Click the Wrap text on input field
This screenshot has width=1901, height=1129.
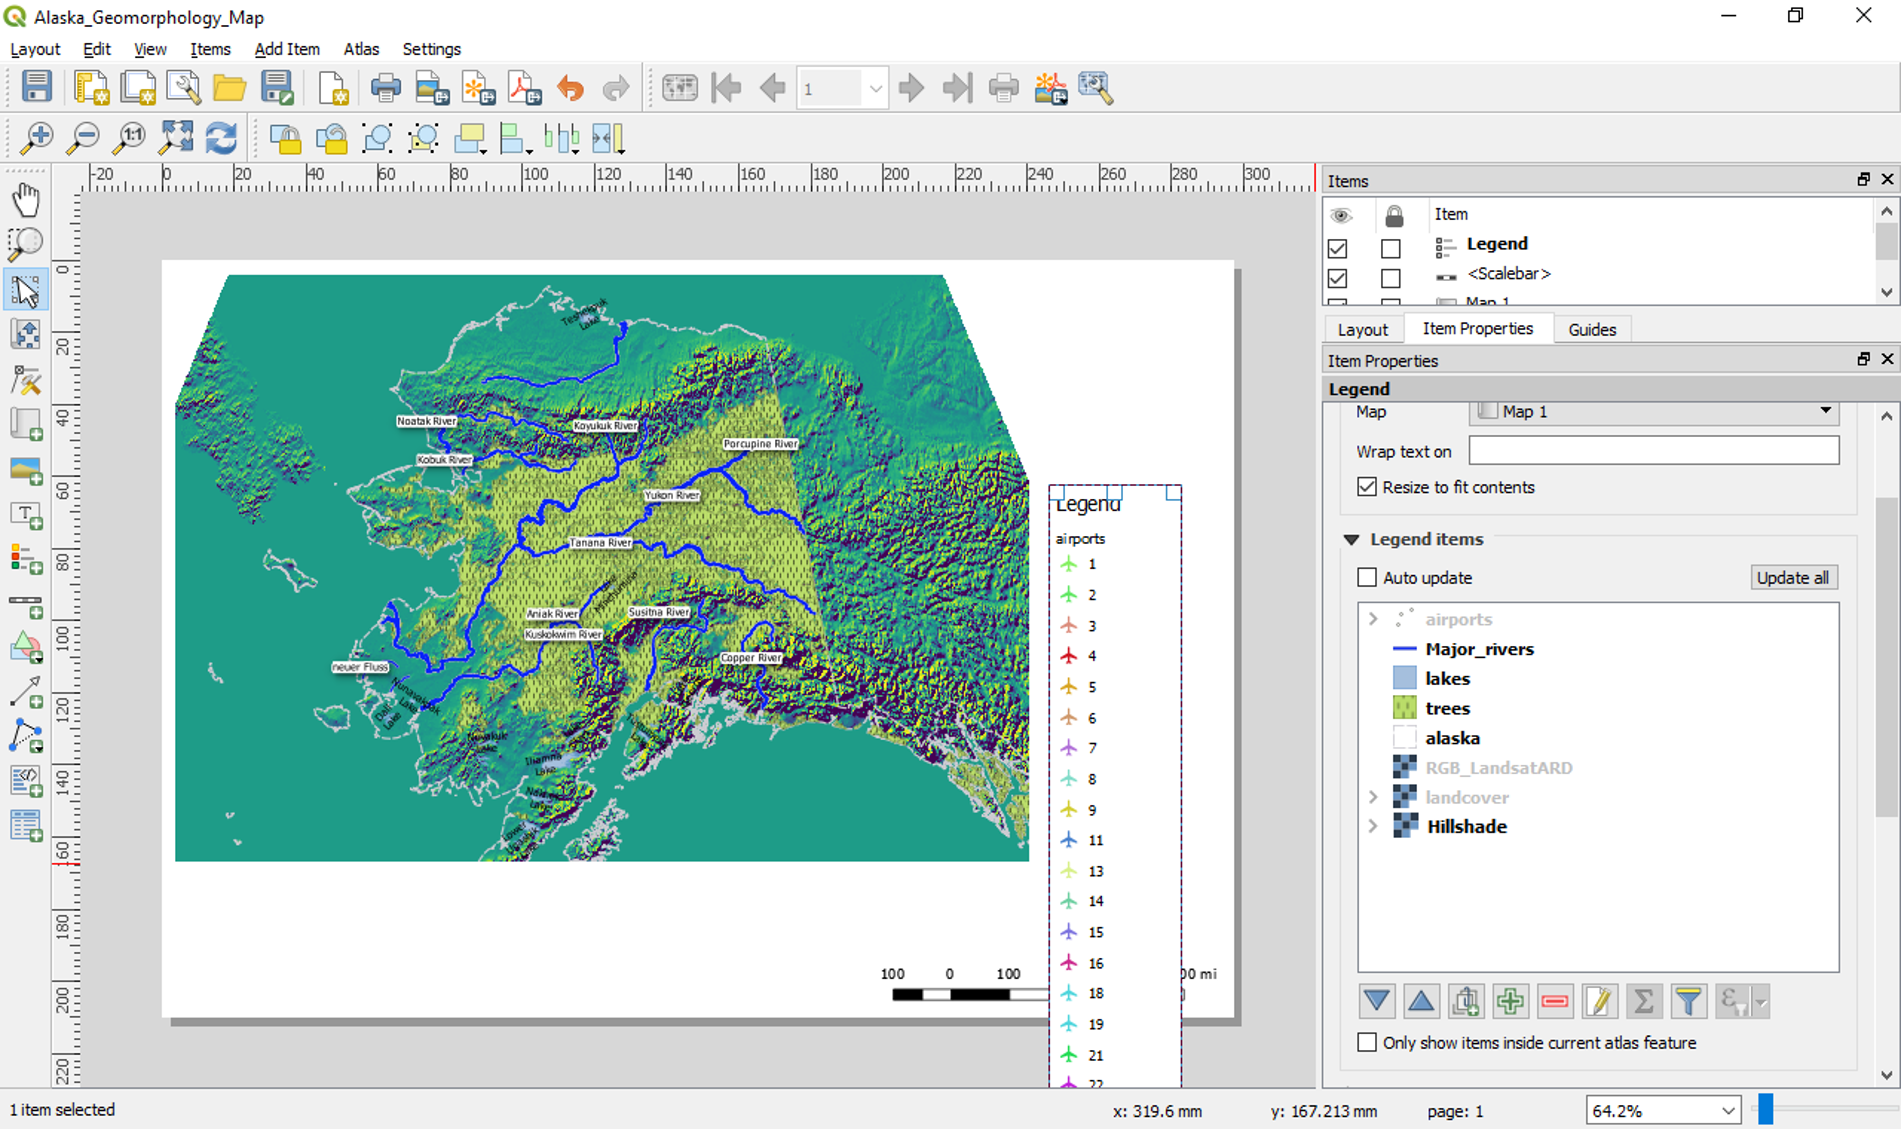click(1653, 451)
